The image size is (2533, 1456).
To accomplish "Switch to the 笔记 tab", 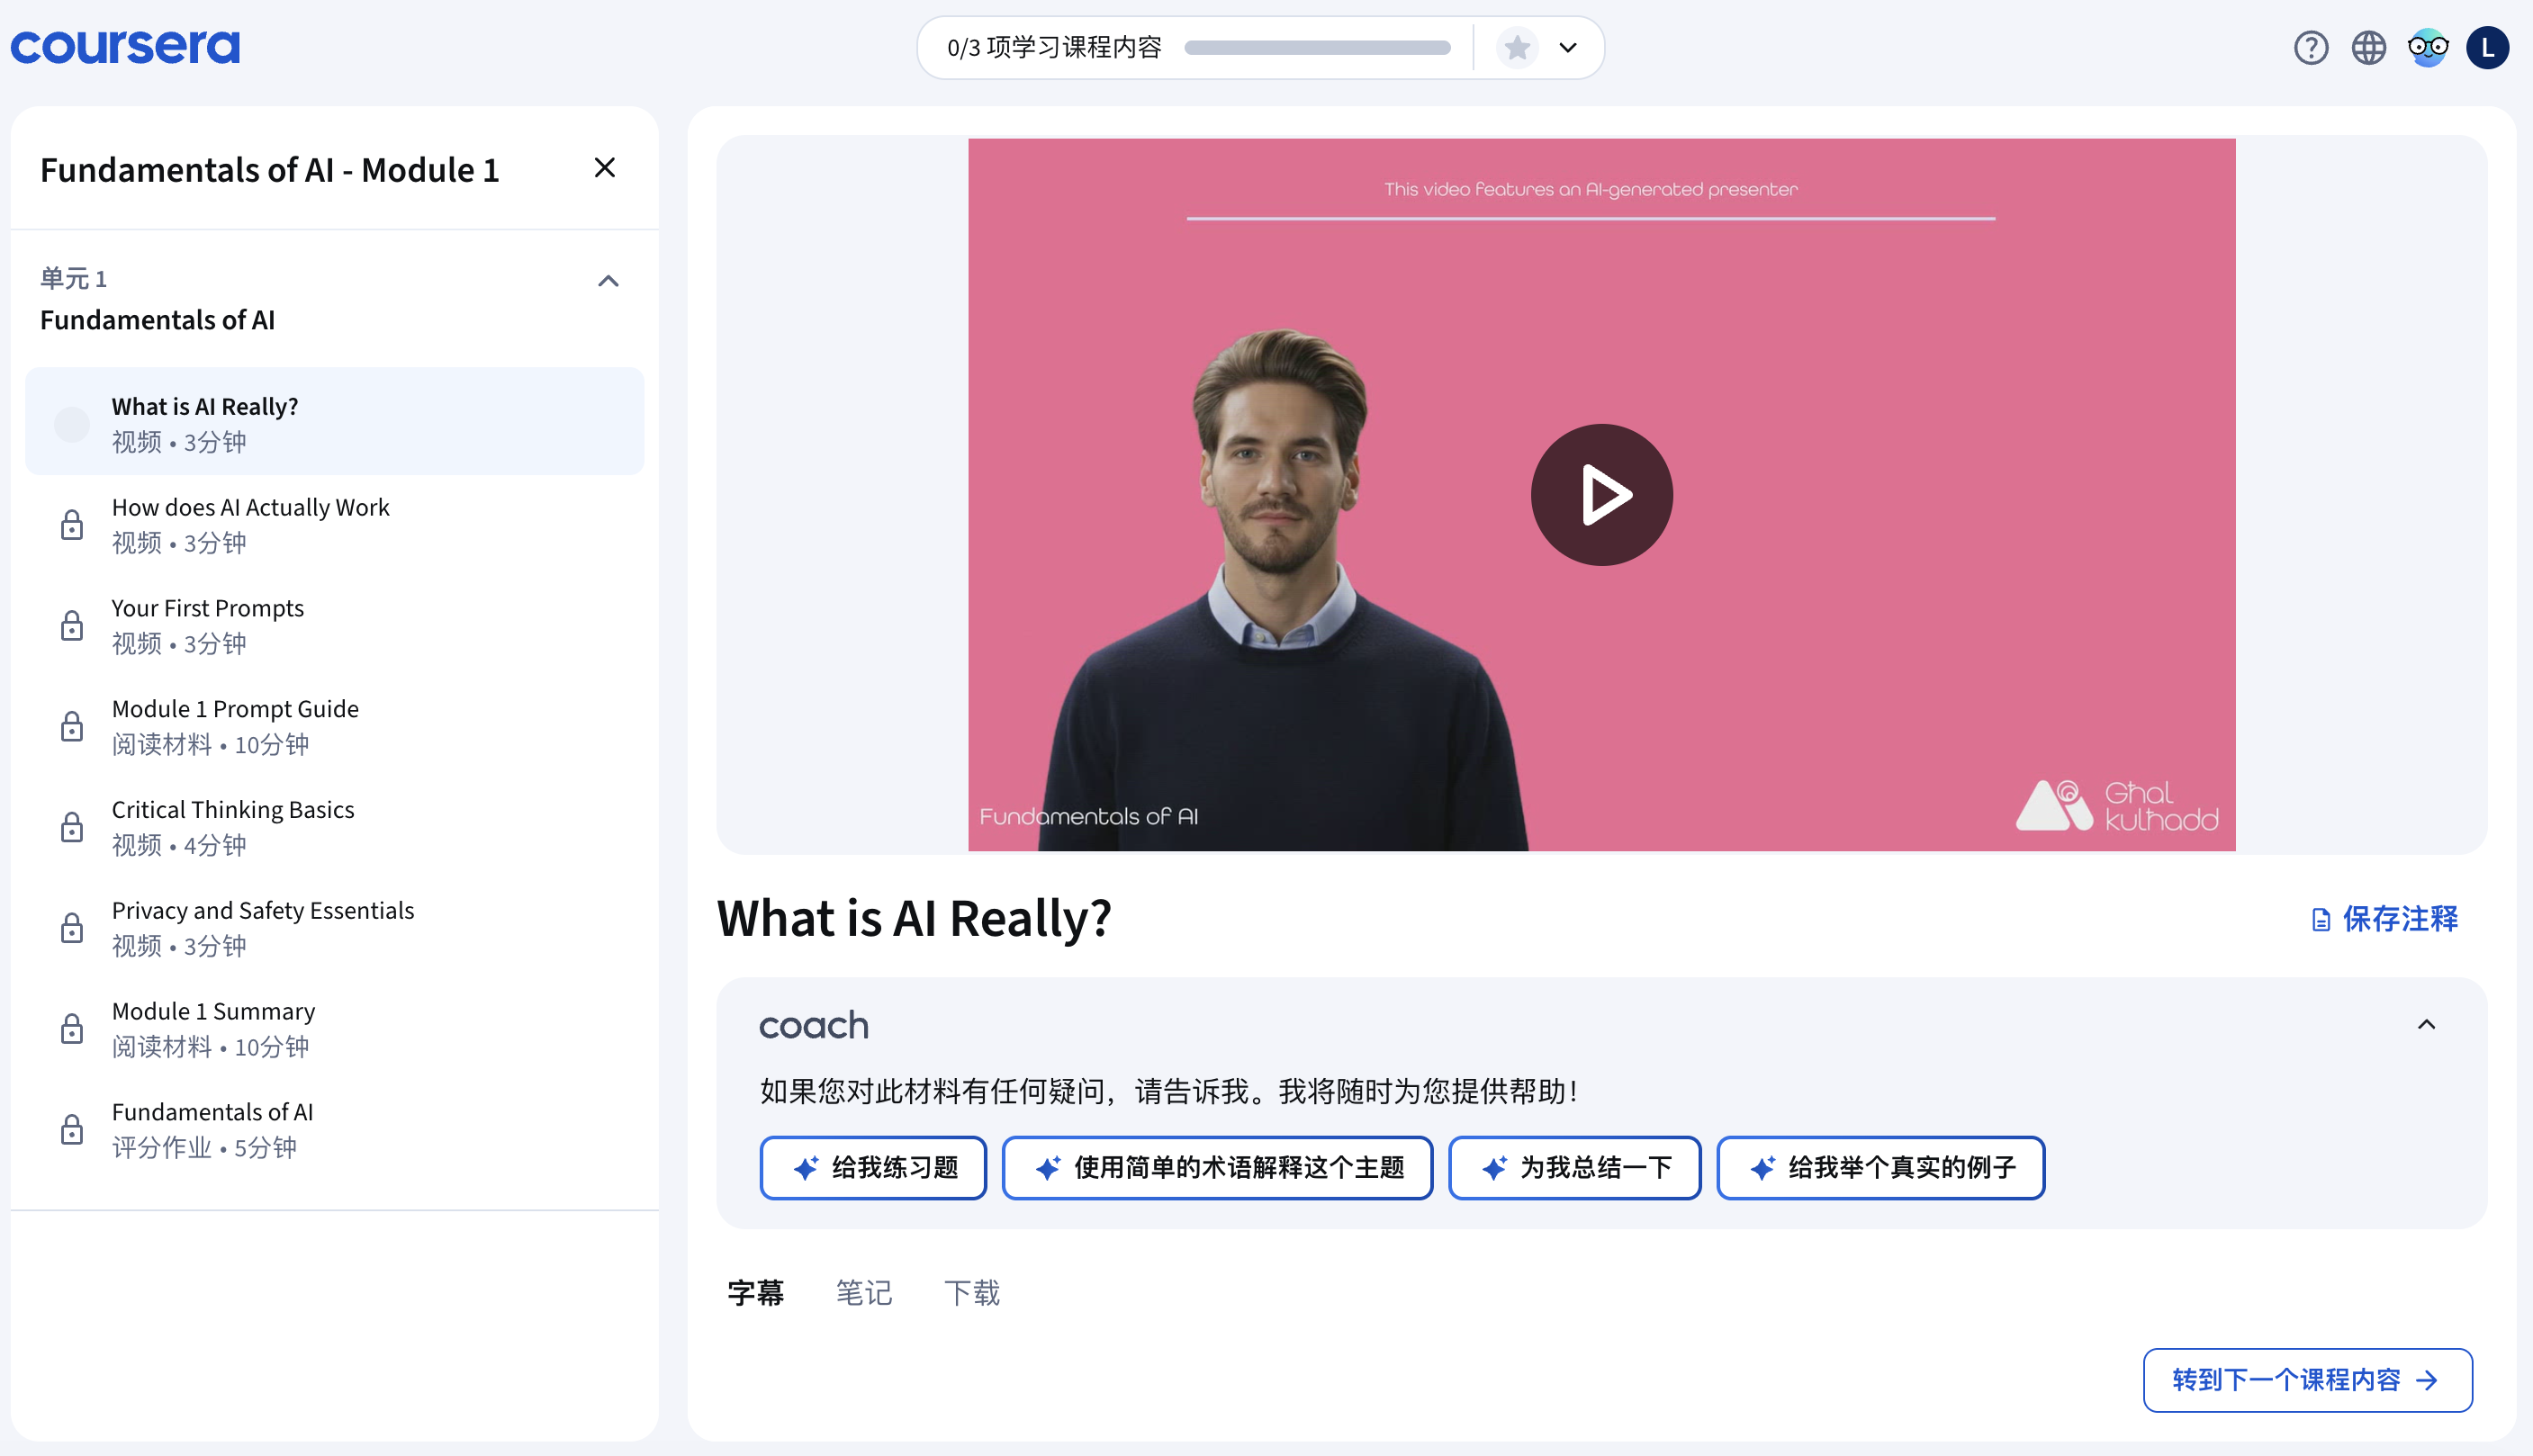I will [864, 1293].
